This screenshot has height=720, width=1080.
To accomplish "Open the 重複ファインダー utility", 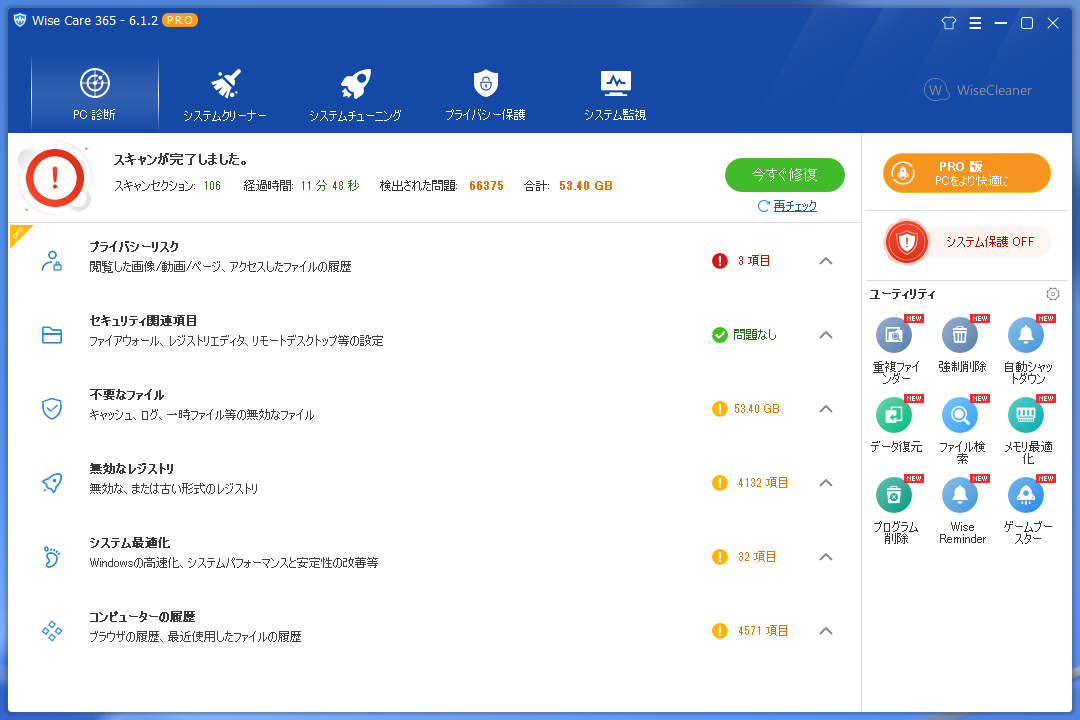I will pyautogui.click(x=893, y=336).
